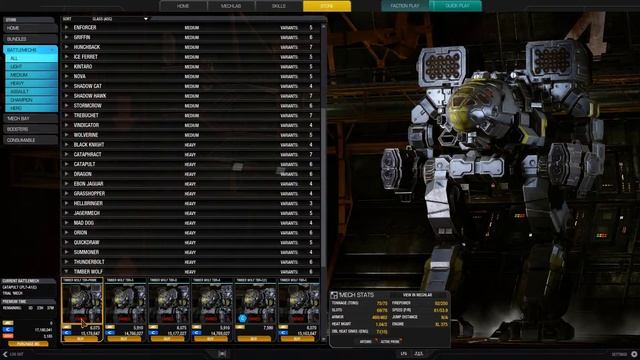Open the Quick Play tab
Image resolution: width=640 pixels, height=360 pixels.
[x=457, y=6]
